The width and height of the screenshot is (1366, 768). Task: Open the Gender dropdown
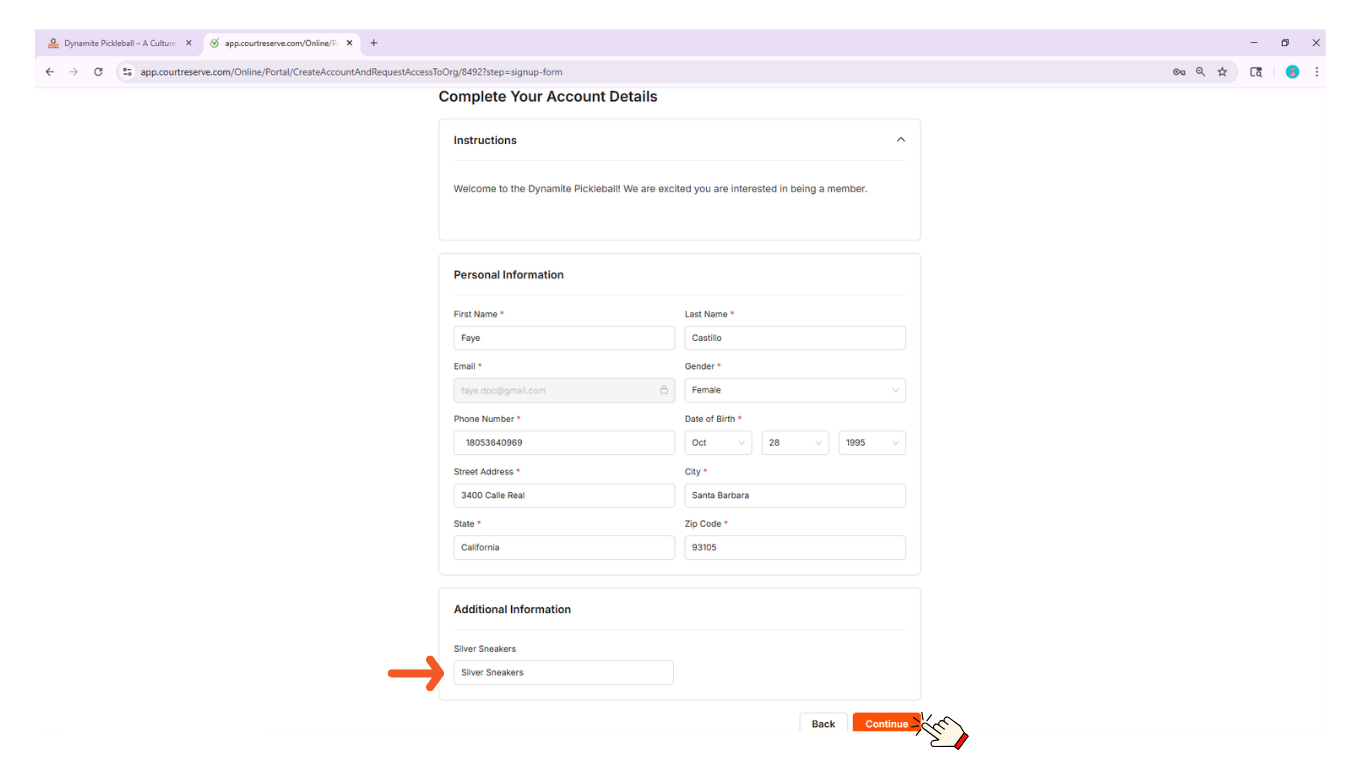pos(794,390)
